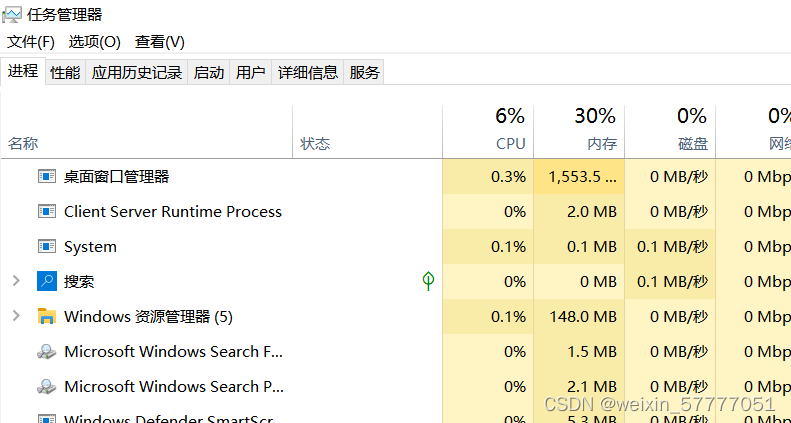Screen dimensions: 791x423
Task: Switch to the 启动 tab
Action: [x=209, y=73]
